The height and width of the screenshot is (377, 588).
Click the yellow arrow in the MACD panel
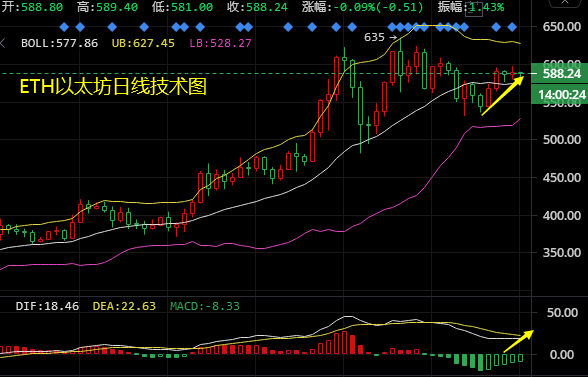coord(518,341)
